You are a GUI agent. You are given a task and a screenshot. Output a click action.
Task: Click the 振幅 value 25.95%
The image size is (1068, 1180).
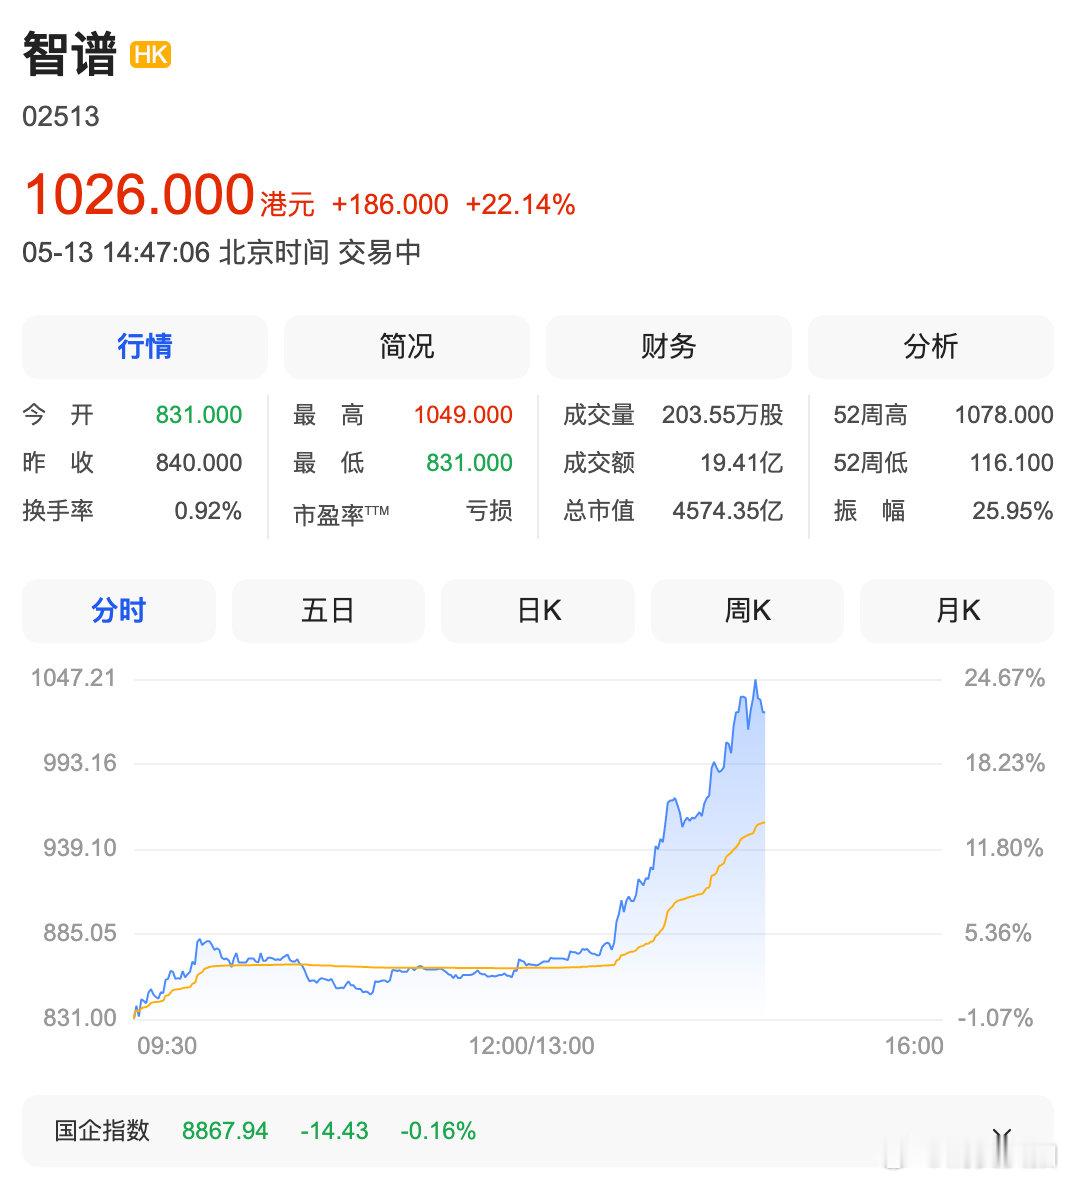coord(1012,511)
